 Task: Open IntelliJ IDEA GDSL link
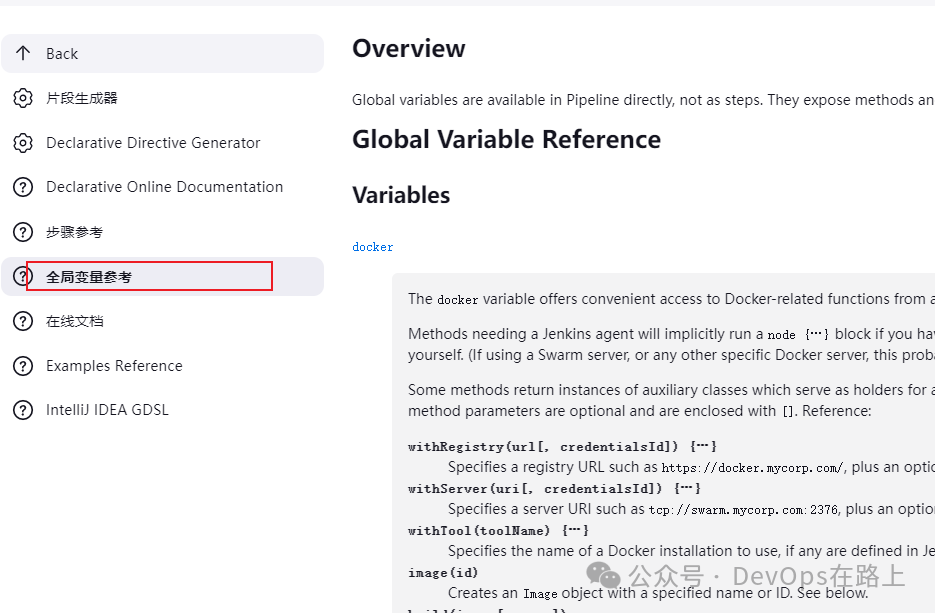click(x=162, y=410)
